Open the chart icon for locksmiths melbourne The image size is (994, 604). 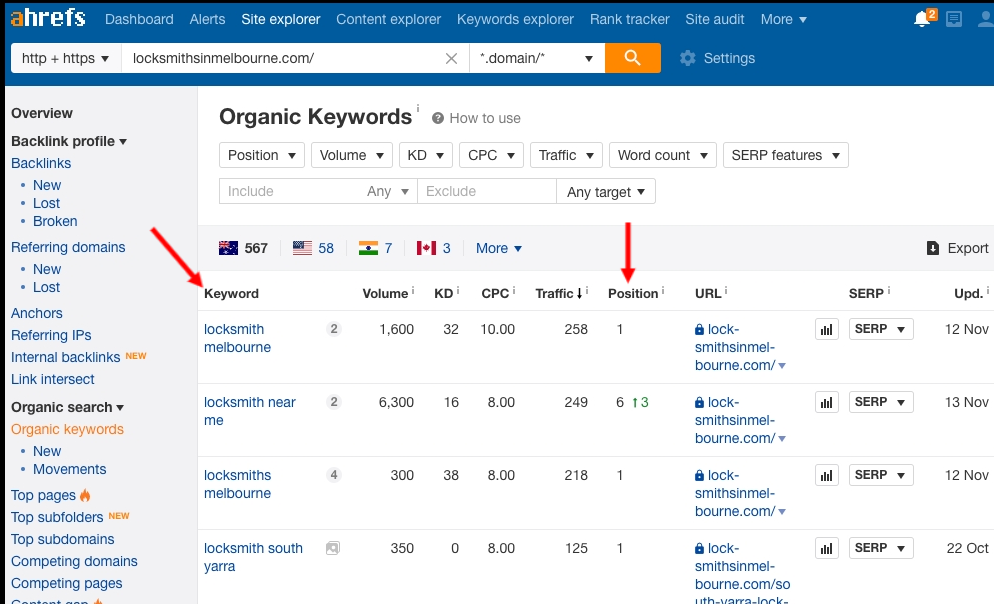click(827, 475)
